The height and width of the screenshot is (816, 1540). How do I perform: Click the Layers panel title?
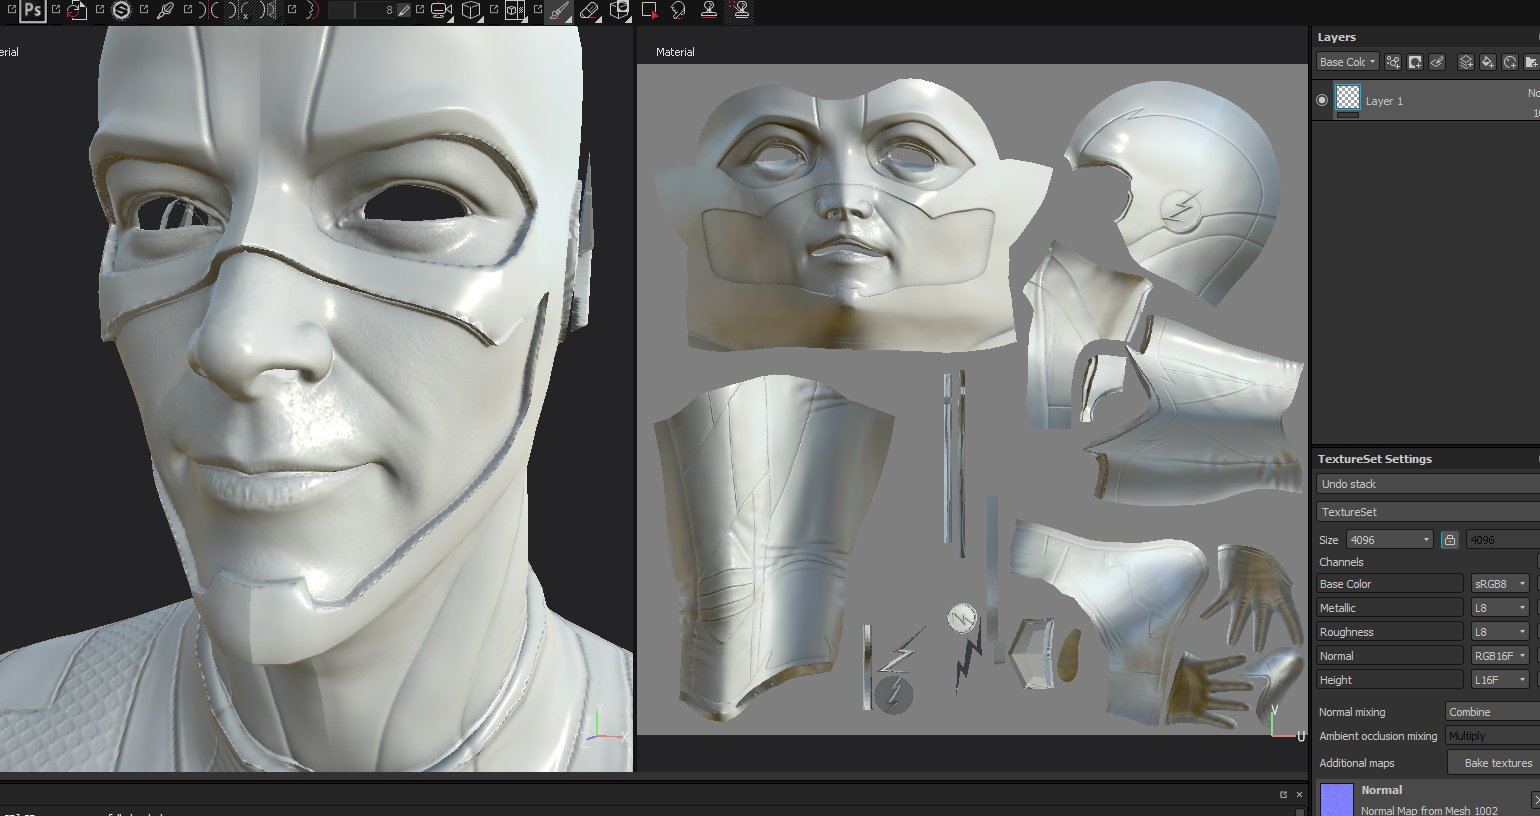(x=1336, y=37)
